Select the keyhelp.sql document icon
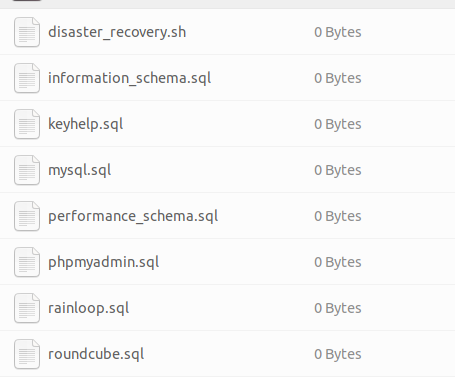 coord(27,124)
